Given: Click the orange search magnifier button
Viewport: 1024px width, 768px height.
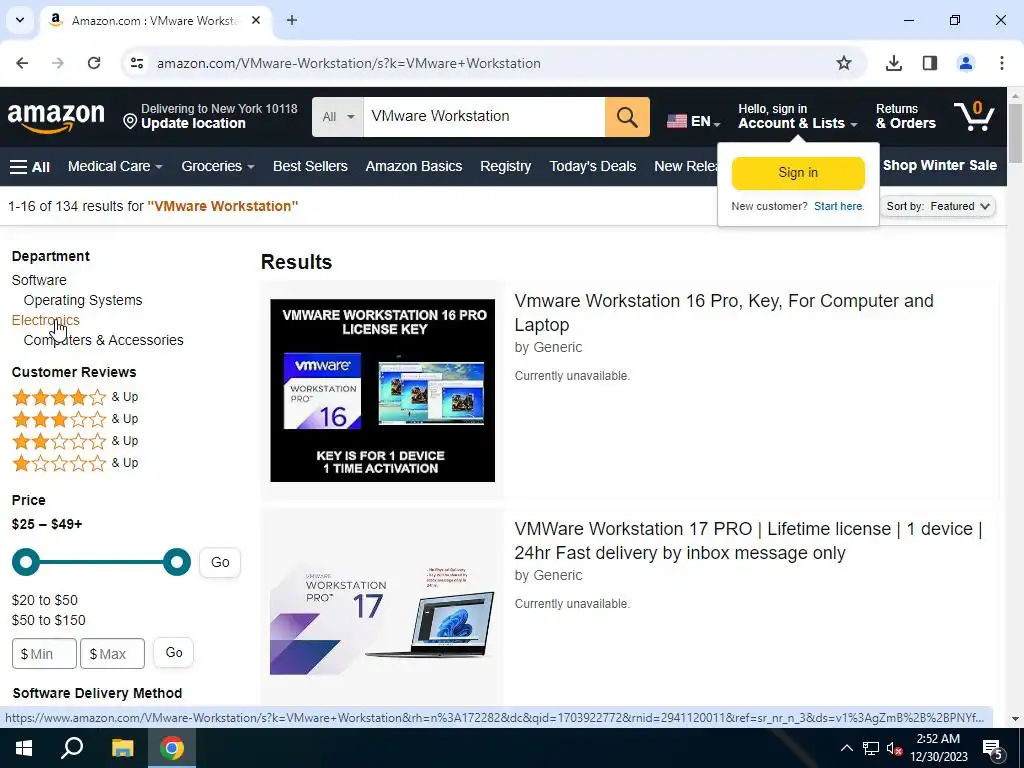Looking at the screenshot, I should (x=627, y=117).
